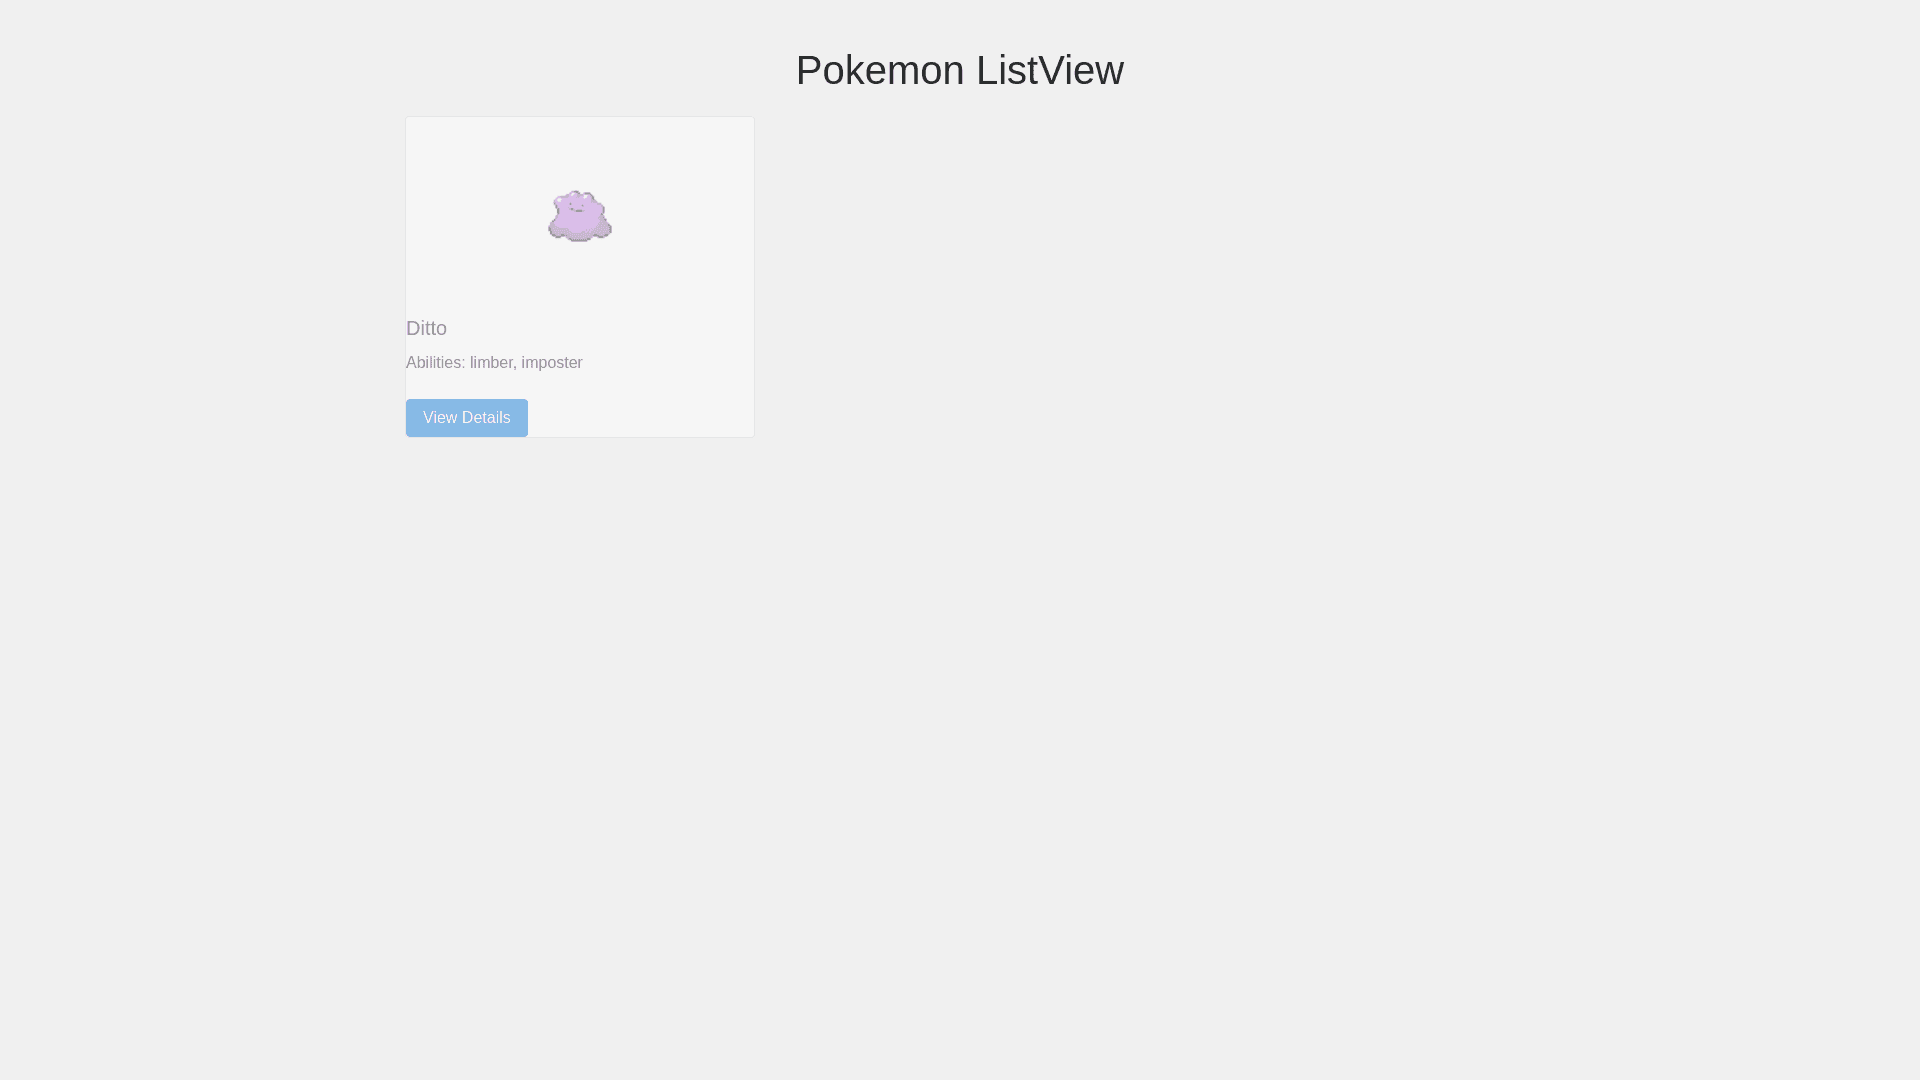This screenshot has height=1080, width=1920.
Task: Select the Ditto card
Action: (580, 276)
